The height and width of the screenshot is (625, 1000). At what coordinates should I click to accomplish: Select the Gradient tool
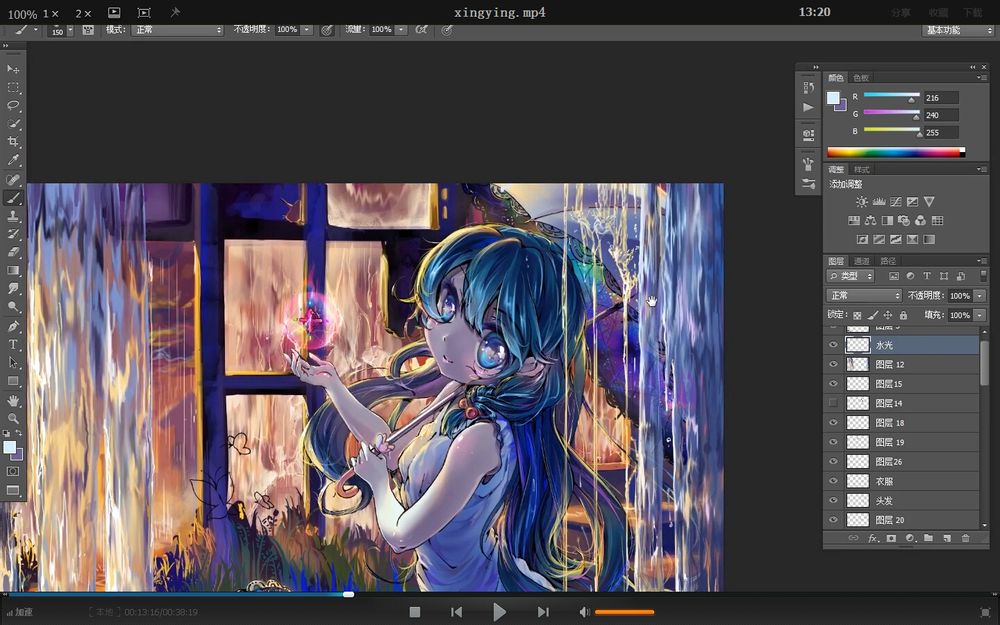pos(13,270)
